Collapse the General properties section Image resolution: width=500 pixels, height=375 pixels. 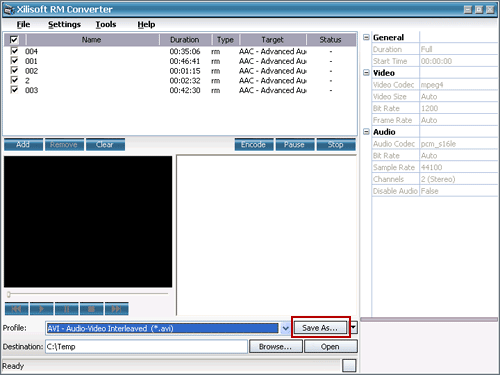click(366, 37)
